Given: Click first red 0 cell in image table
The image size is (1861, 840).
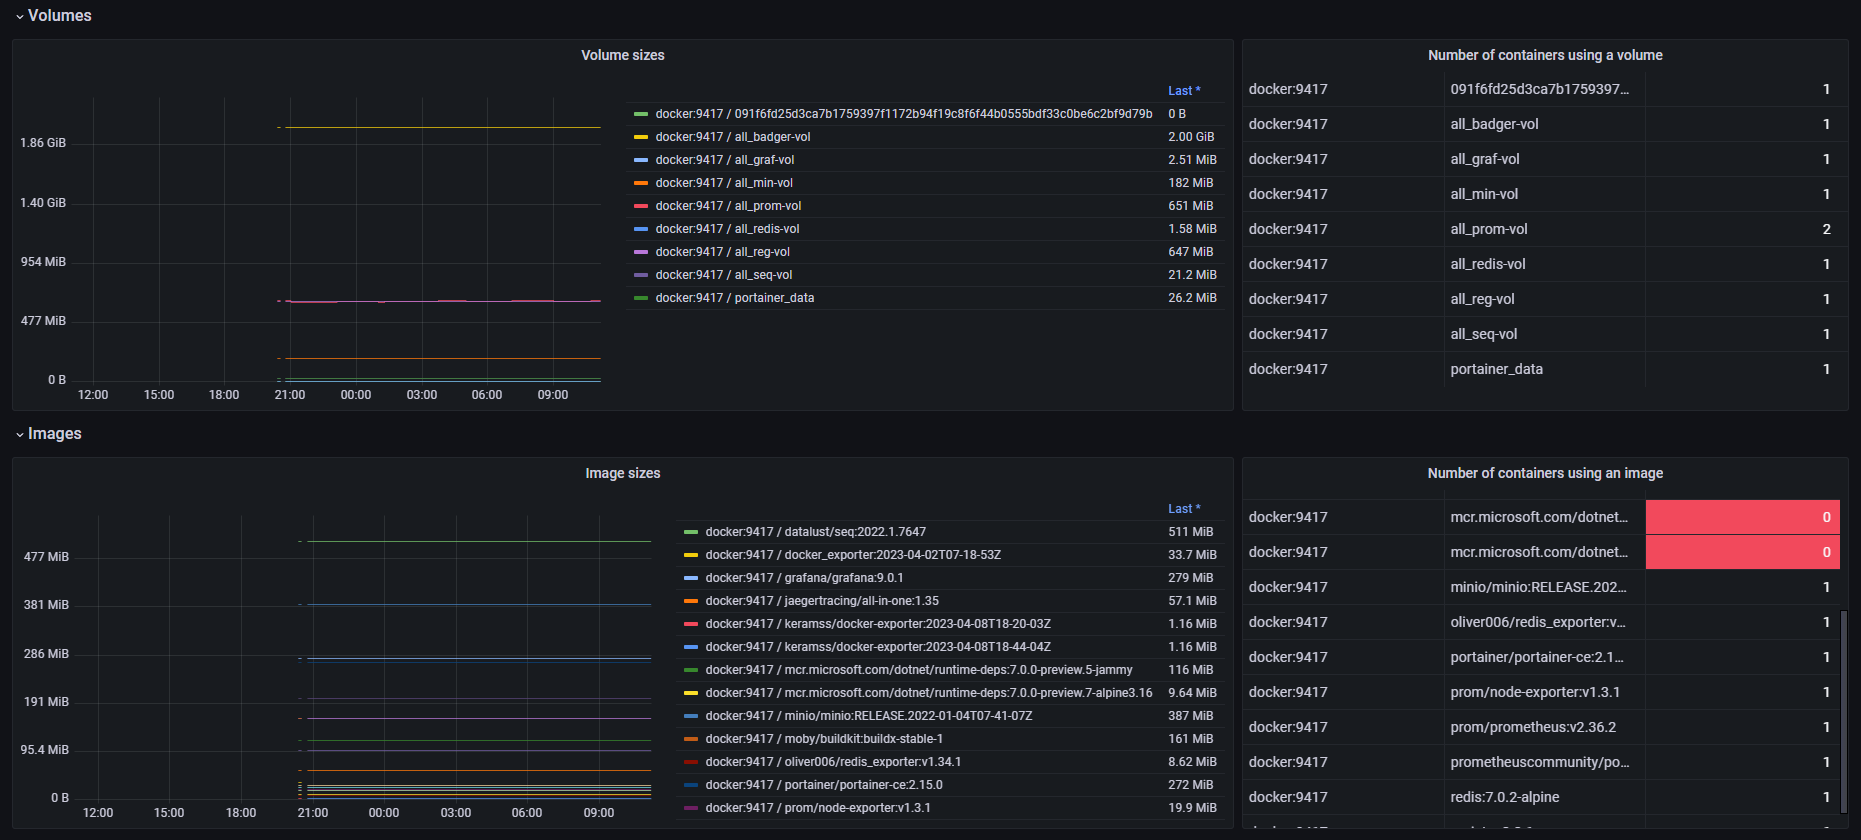Looking at the screenshot, I should 1742,517.
